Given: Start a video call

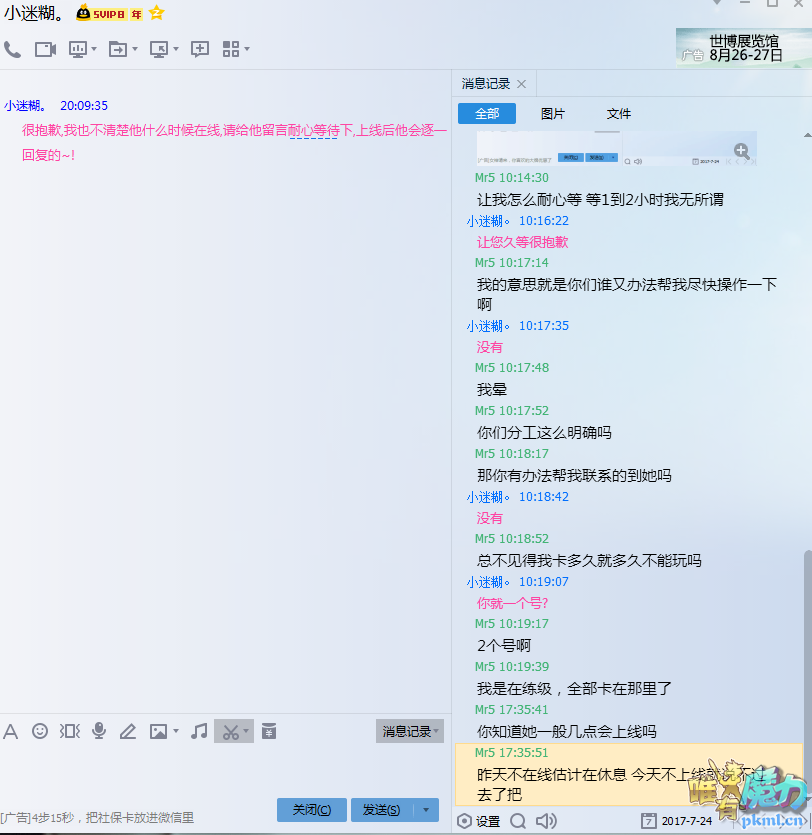Looking at the screenshot, I should point(45,49).
